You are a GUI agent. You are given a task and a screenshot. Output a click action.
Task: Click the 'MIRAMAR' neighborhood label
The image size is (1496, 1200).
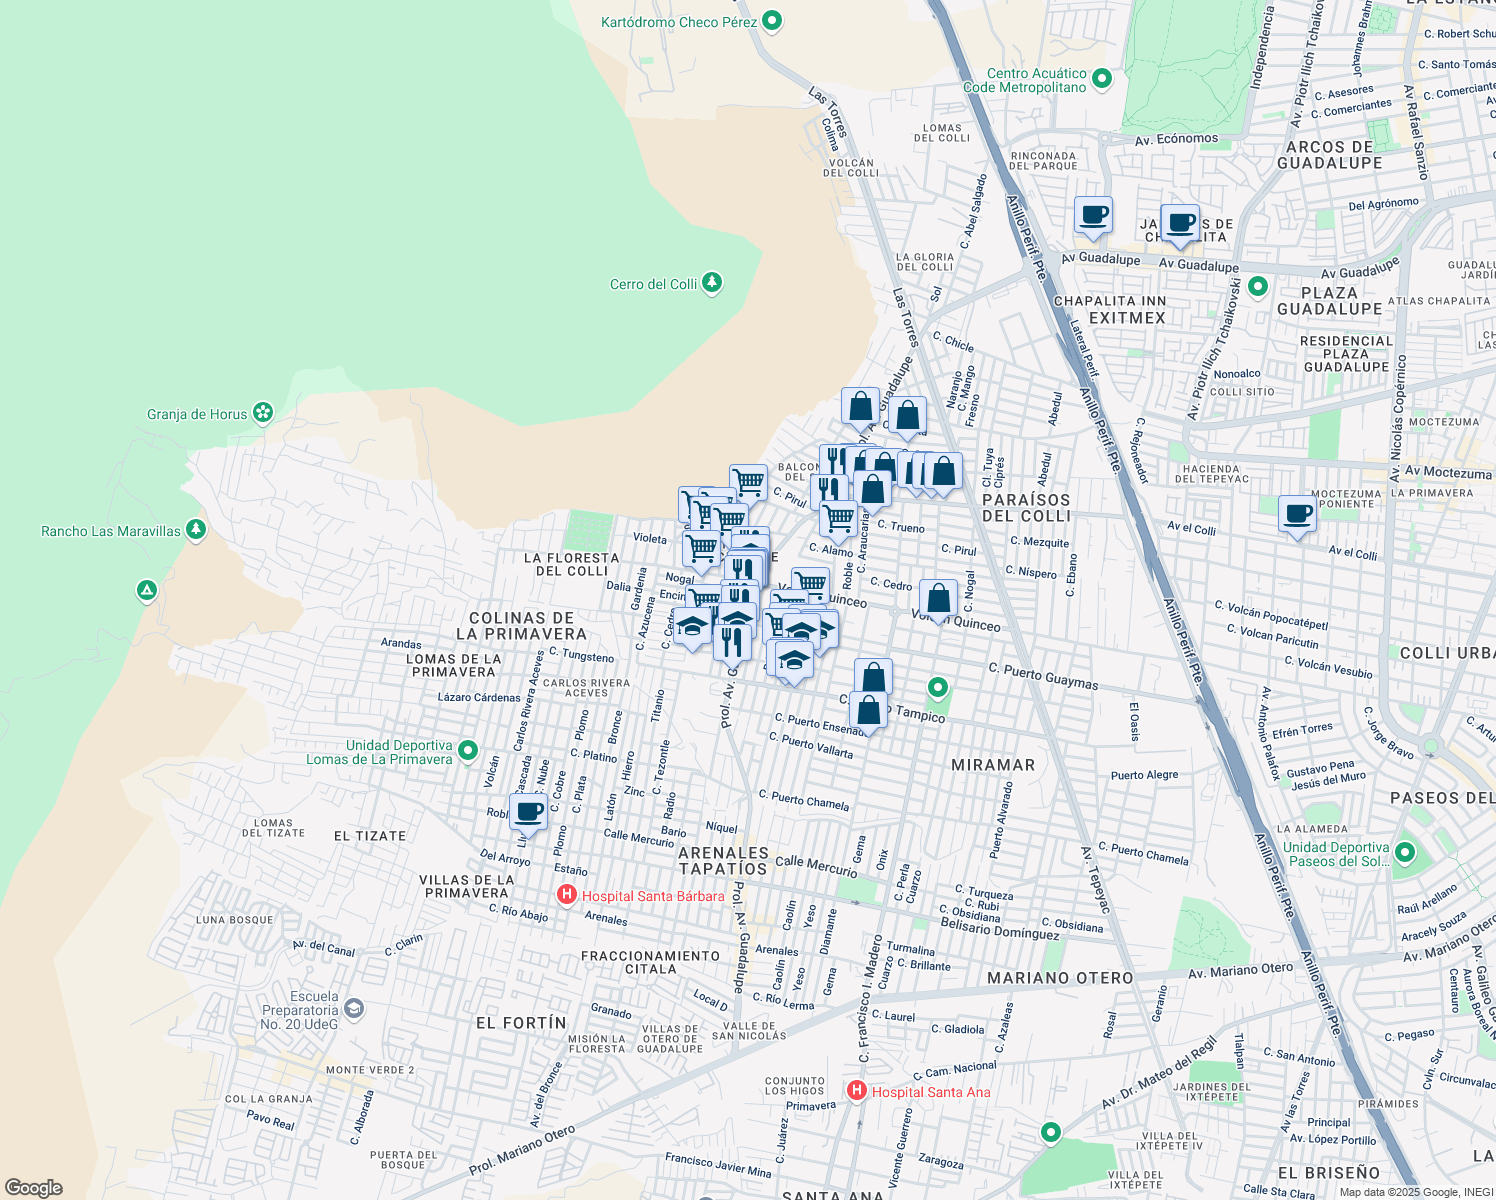coord(993,765)
